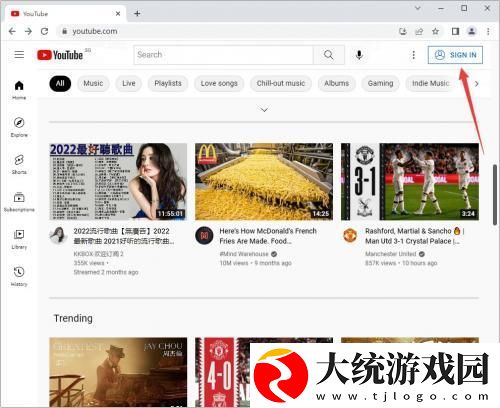Click the Trending section heading
Screen dimensions: 500x408
(73, 318)
